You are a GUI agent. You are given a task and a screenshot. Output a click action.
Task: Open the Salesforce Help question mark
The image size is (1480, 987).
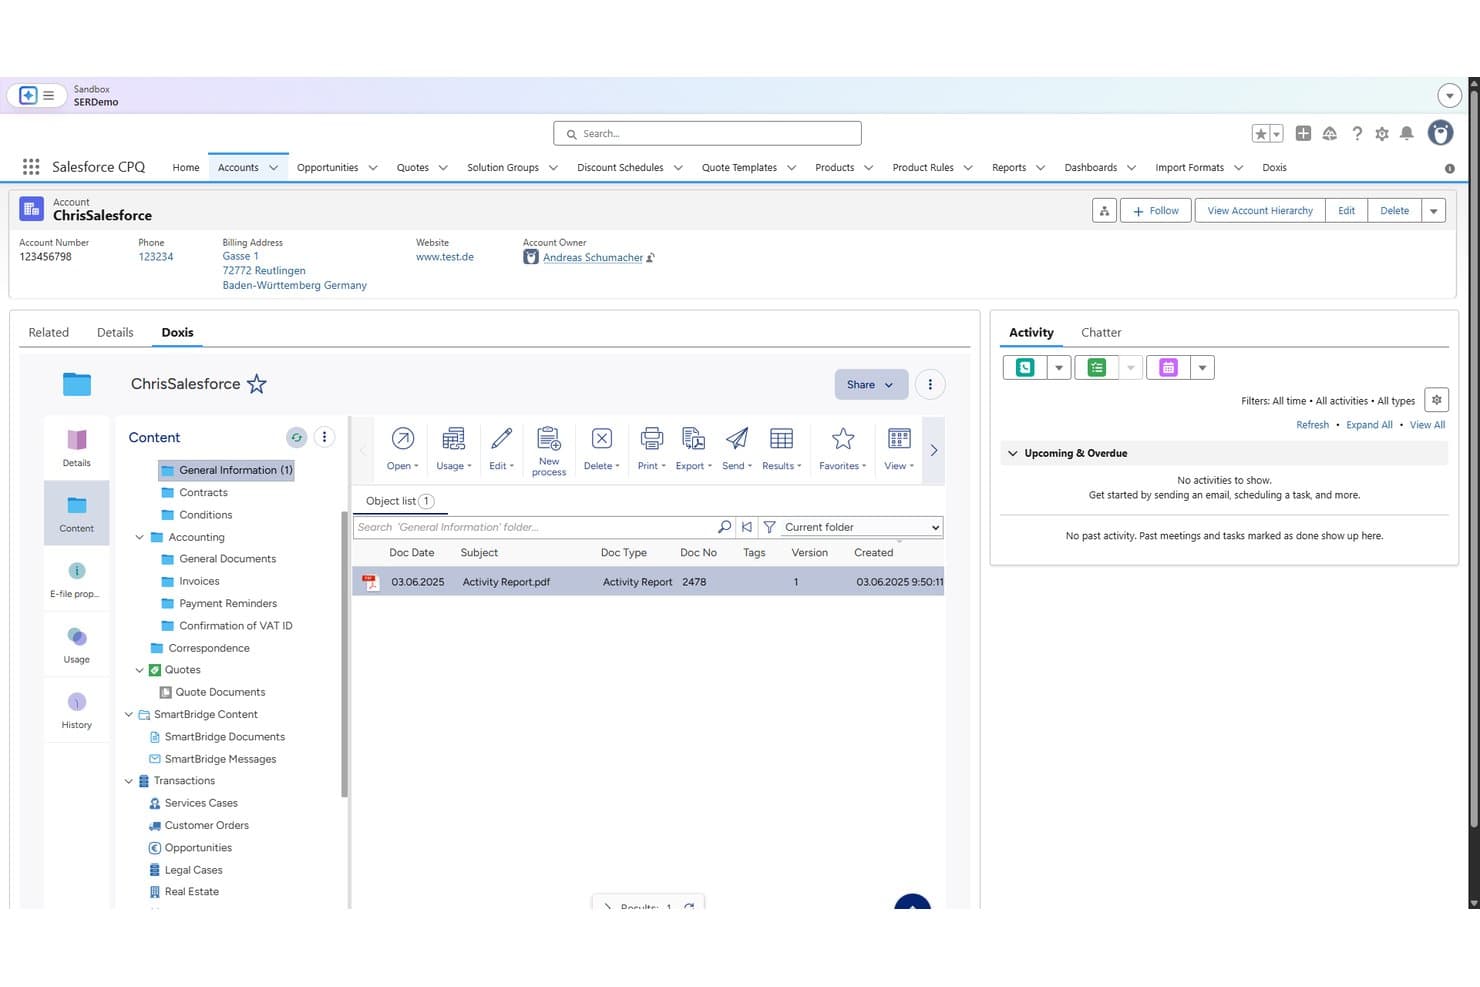(1357, 133)
